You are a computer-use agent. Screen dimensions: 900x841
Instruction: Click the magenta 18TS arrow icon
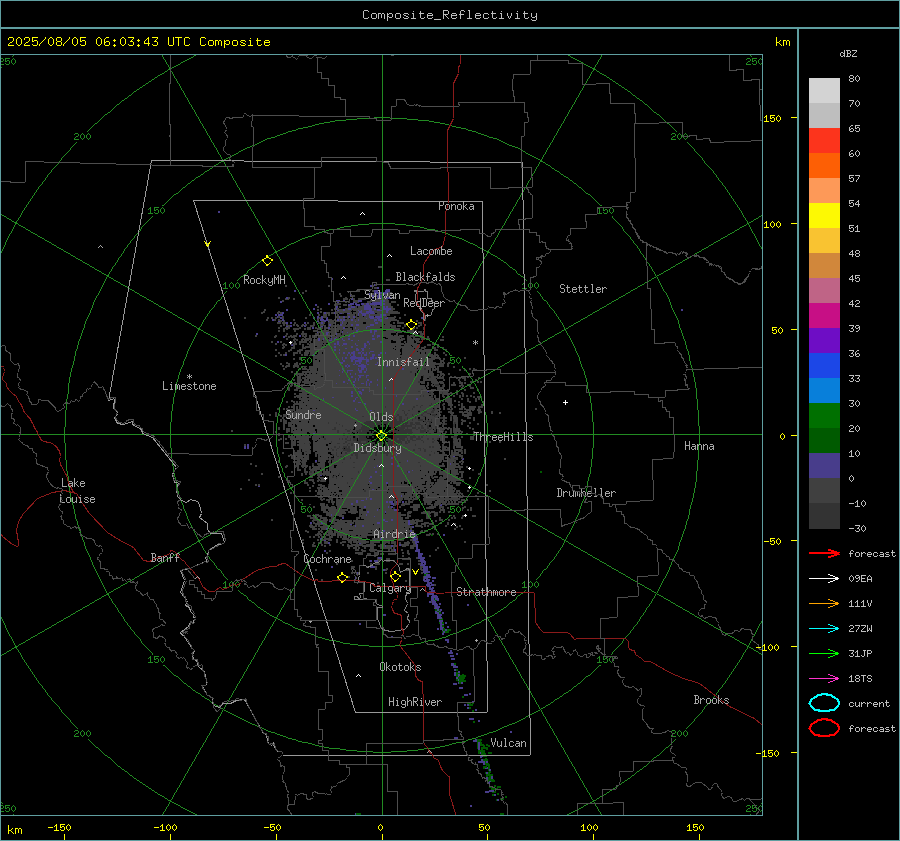(824, 679)
